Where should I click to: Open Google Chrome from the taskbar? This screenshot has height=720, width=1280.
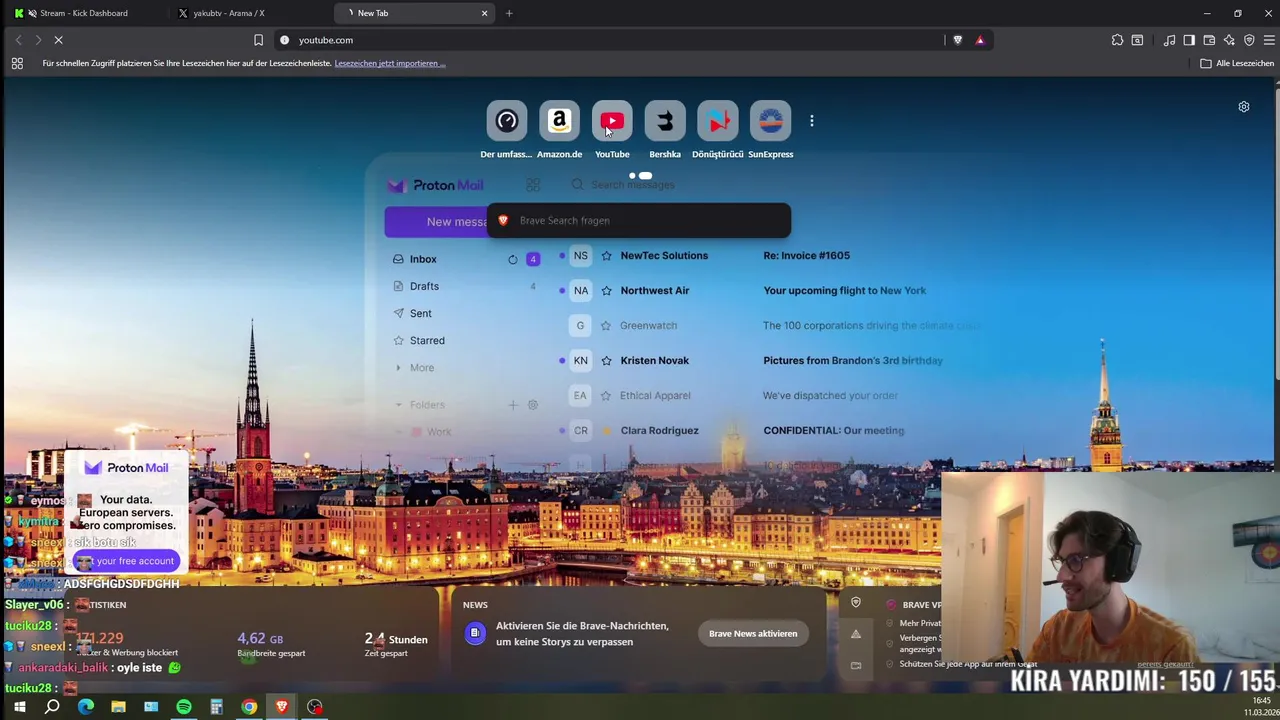(x=249, y=707)
